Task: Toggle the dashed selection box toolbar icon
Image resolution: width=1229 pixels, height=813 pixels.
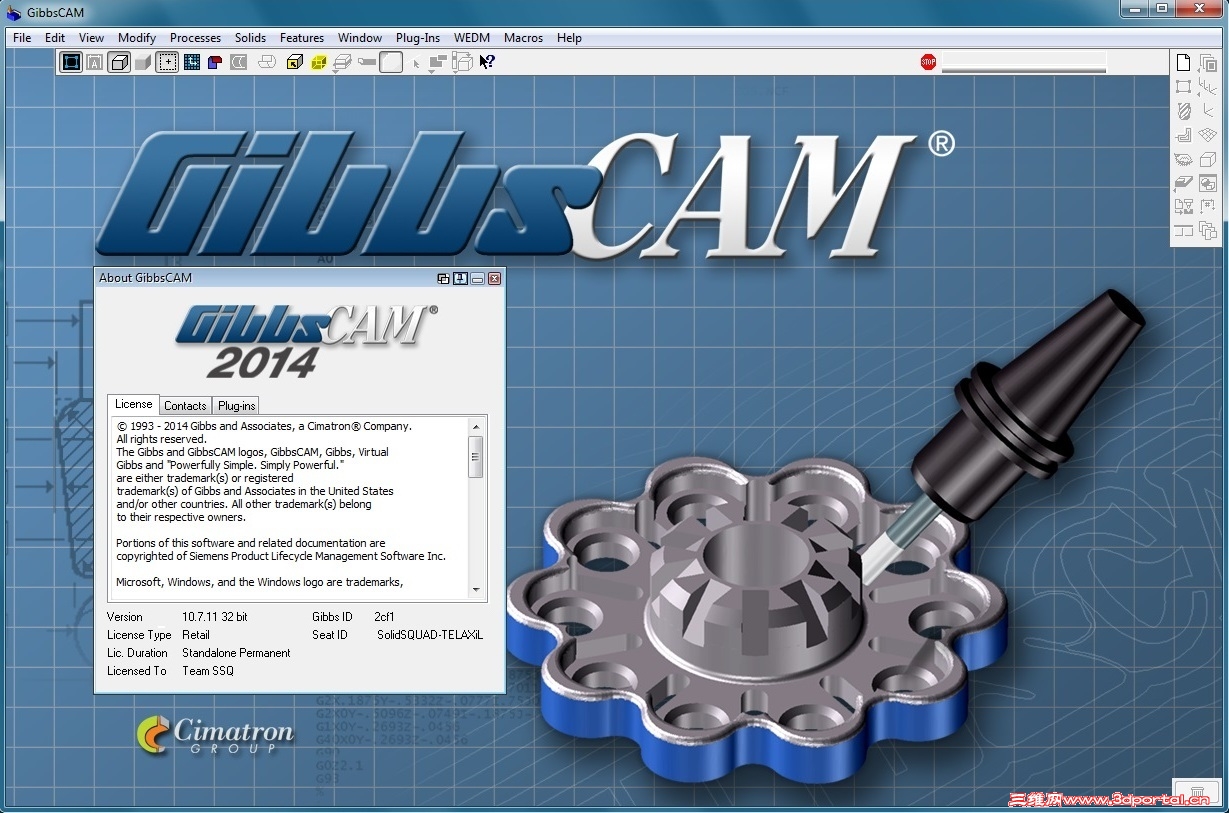Action: pyautogui.click(x=167, y=61)
